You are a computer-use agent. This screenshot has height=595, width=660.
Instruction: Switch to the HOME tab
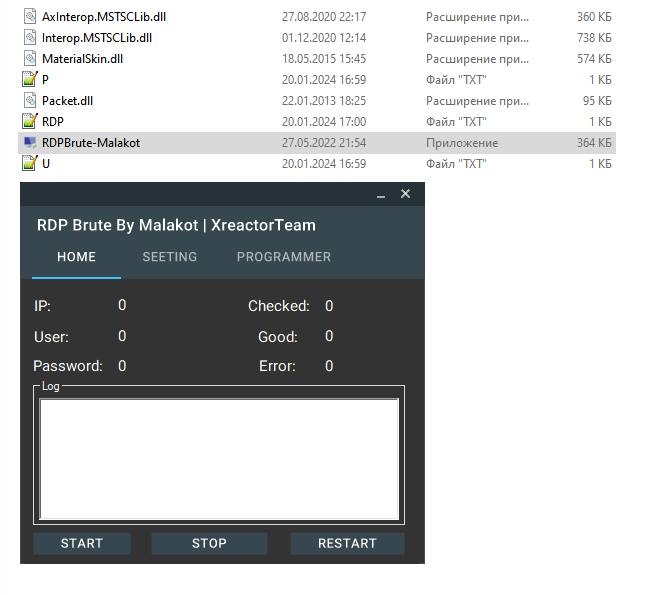point(77,257)
